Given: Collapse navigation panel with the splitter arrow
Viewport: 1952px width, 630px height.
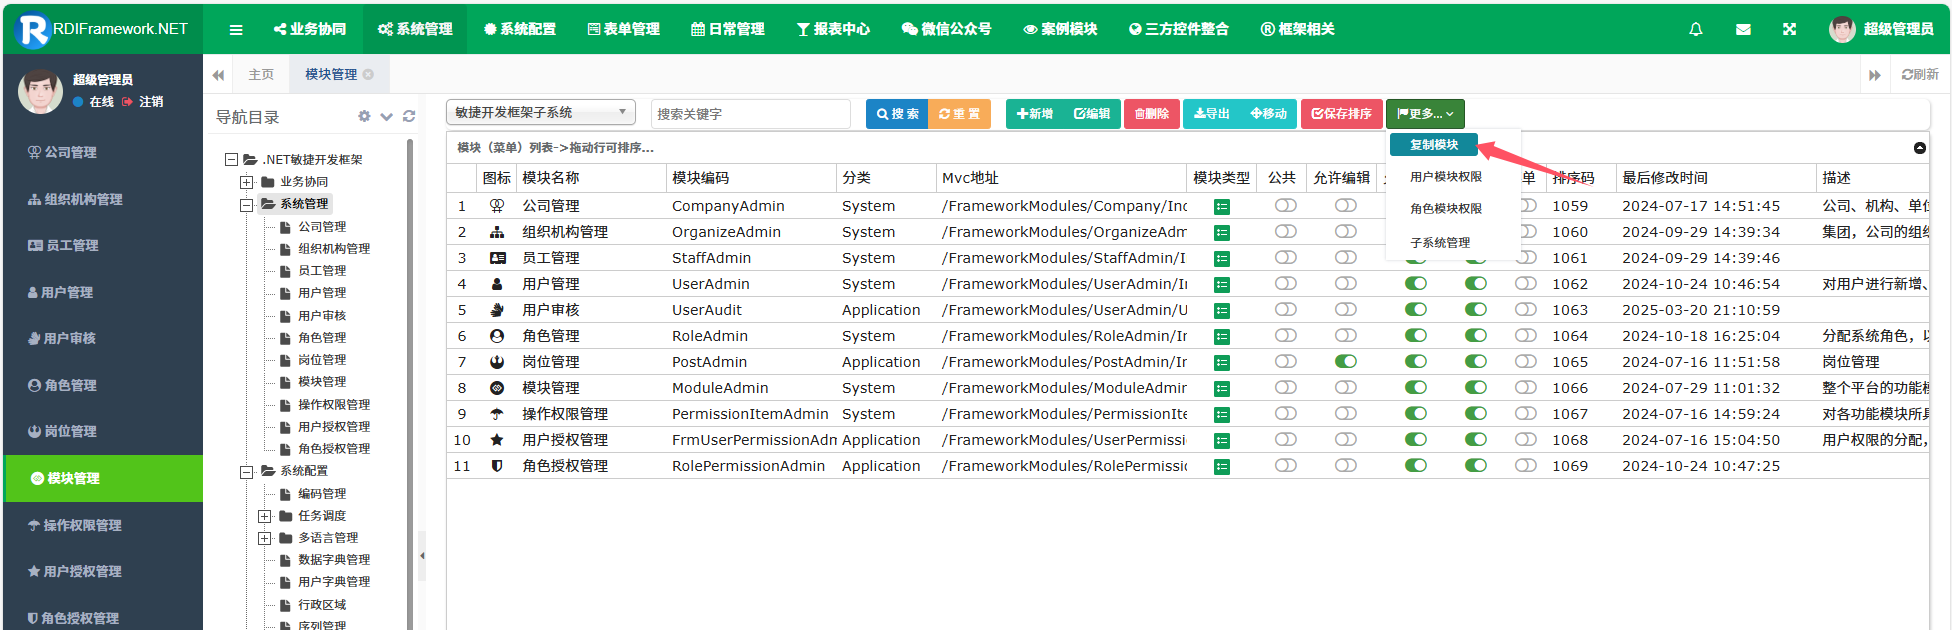Looking at the screenshot, I should (x=422, y=556).
